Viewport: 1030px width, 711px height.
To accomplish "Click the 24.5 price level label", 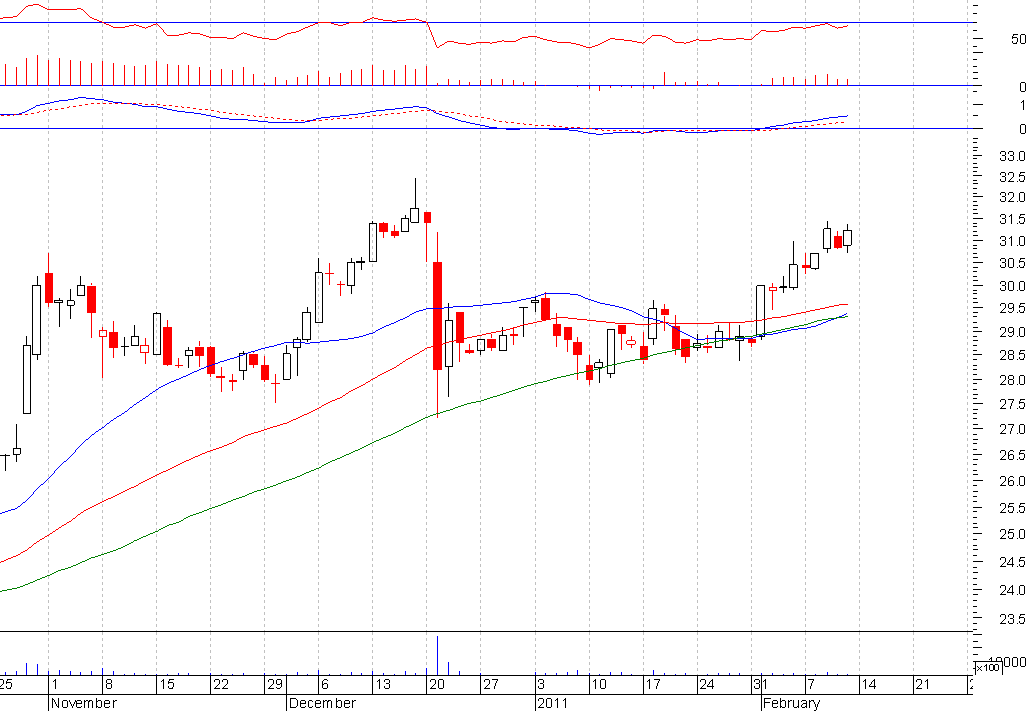I will point(1012,562).
